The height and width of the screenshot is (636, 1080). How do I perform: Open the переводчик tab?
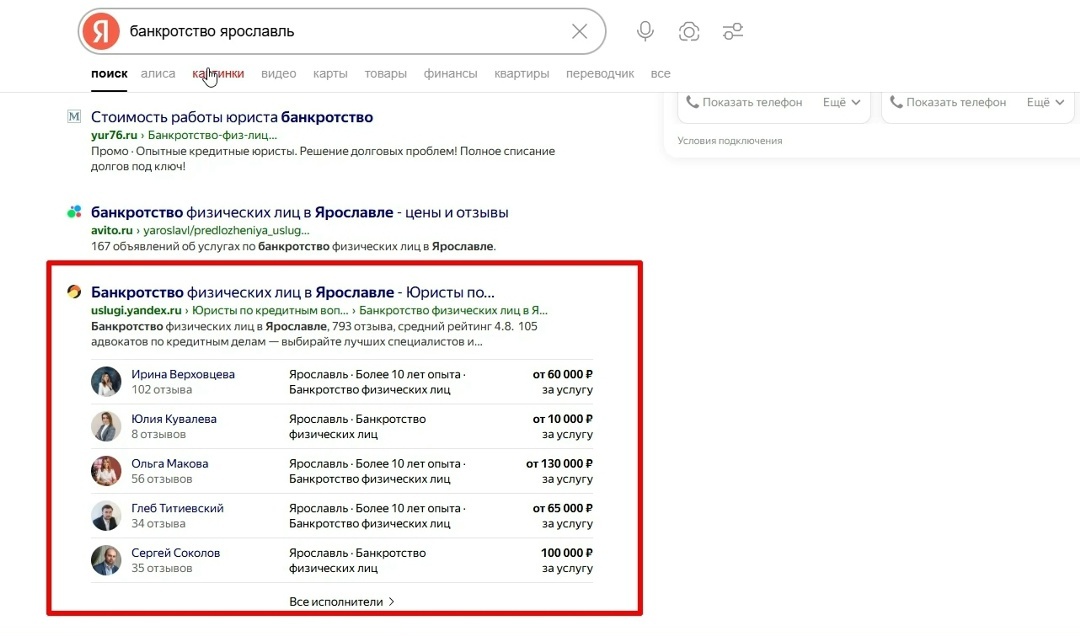pyautogui.click(x=600, y=73)
